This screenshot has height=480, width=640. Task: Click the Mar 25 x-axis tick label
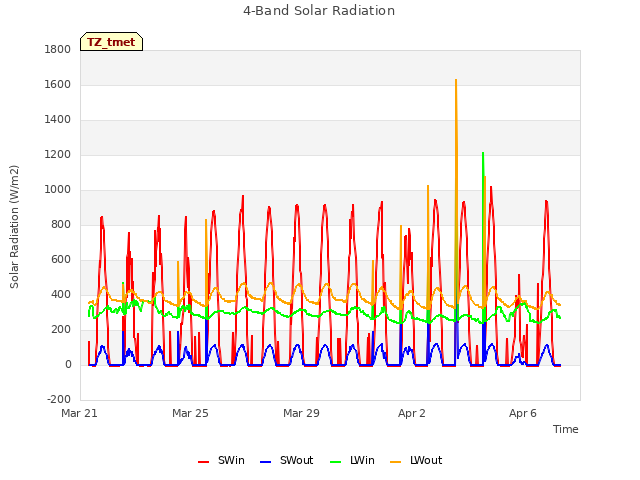pyautogui.click(x=190, y=413)
